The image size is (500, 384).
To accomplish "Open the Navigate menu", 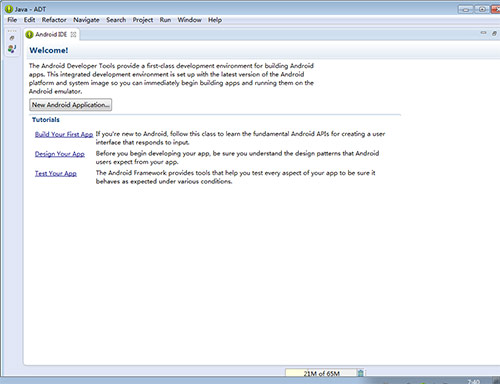I will click(x=86, y=20).
